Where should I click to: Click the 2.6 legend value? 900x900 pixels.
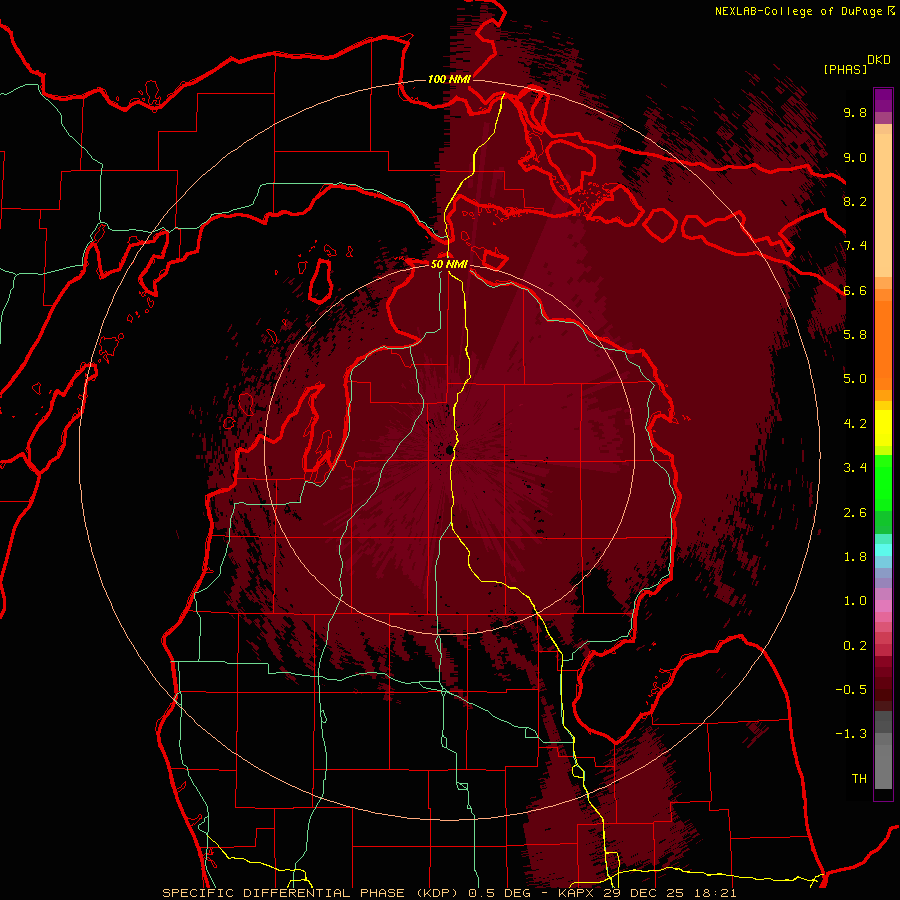[x=855, y=513]
